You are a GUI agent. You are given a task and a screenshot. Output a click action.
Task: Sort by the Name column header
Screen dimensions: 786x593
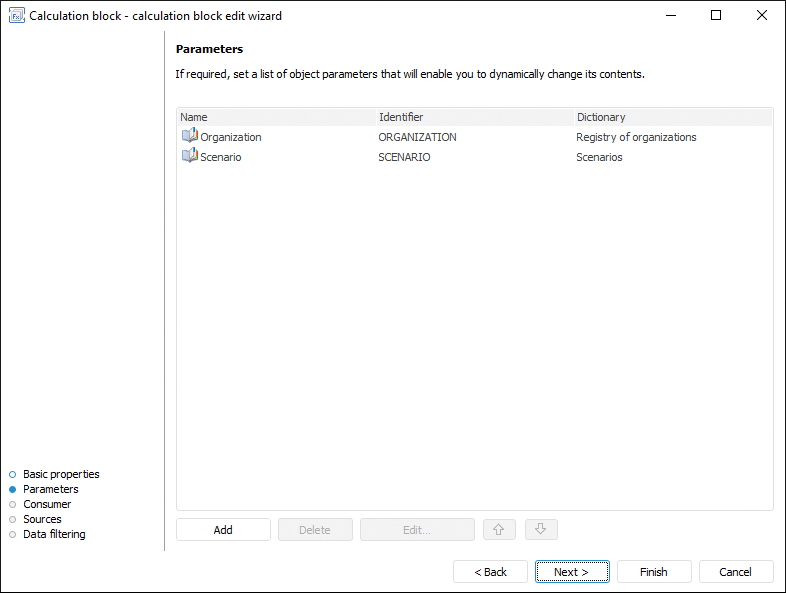point(276,117)
